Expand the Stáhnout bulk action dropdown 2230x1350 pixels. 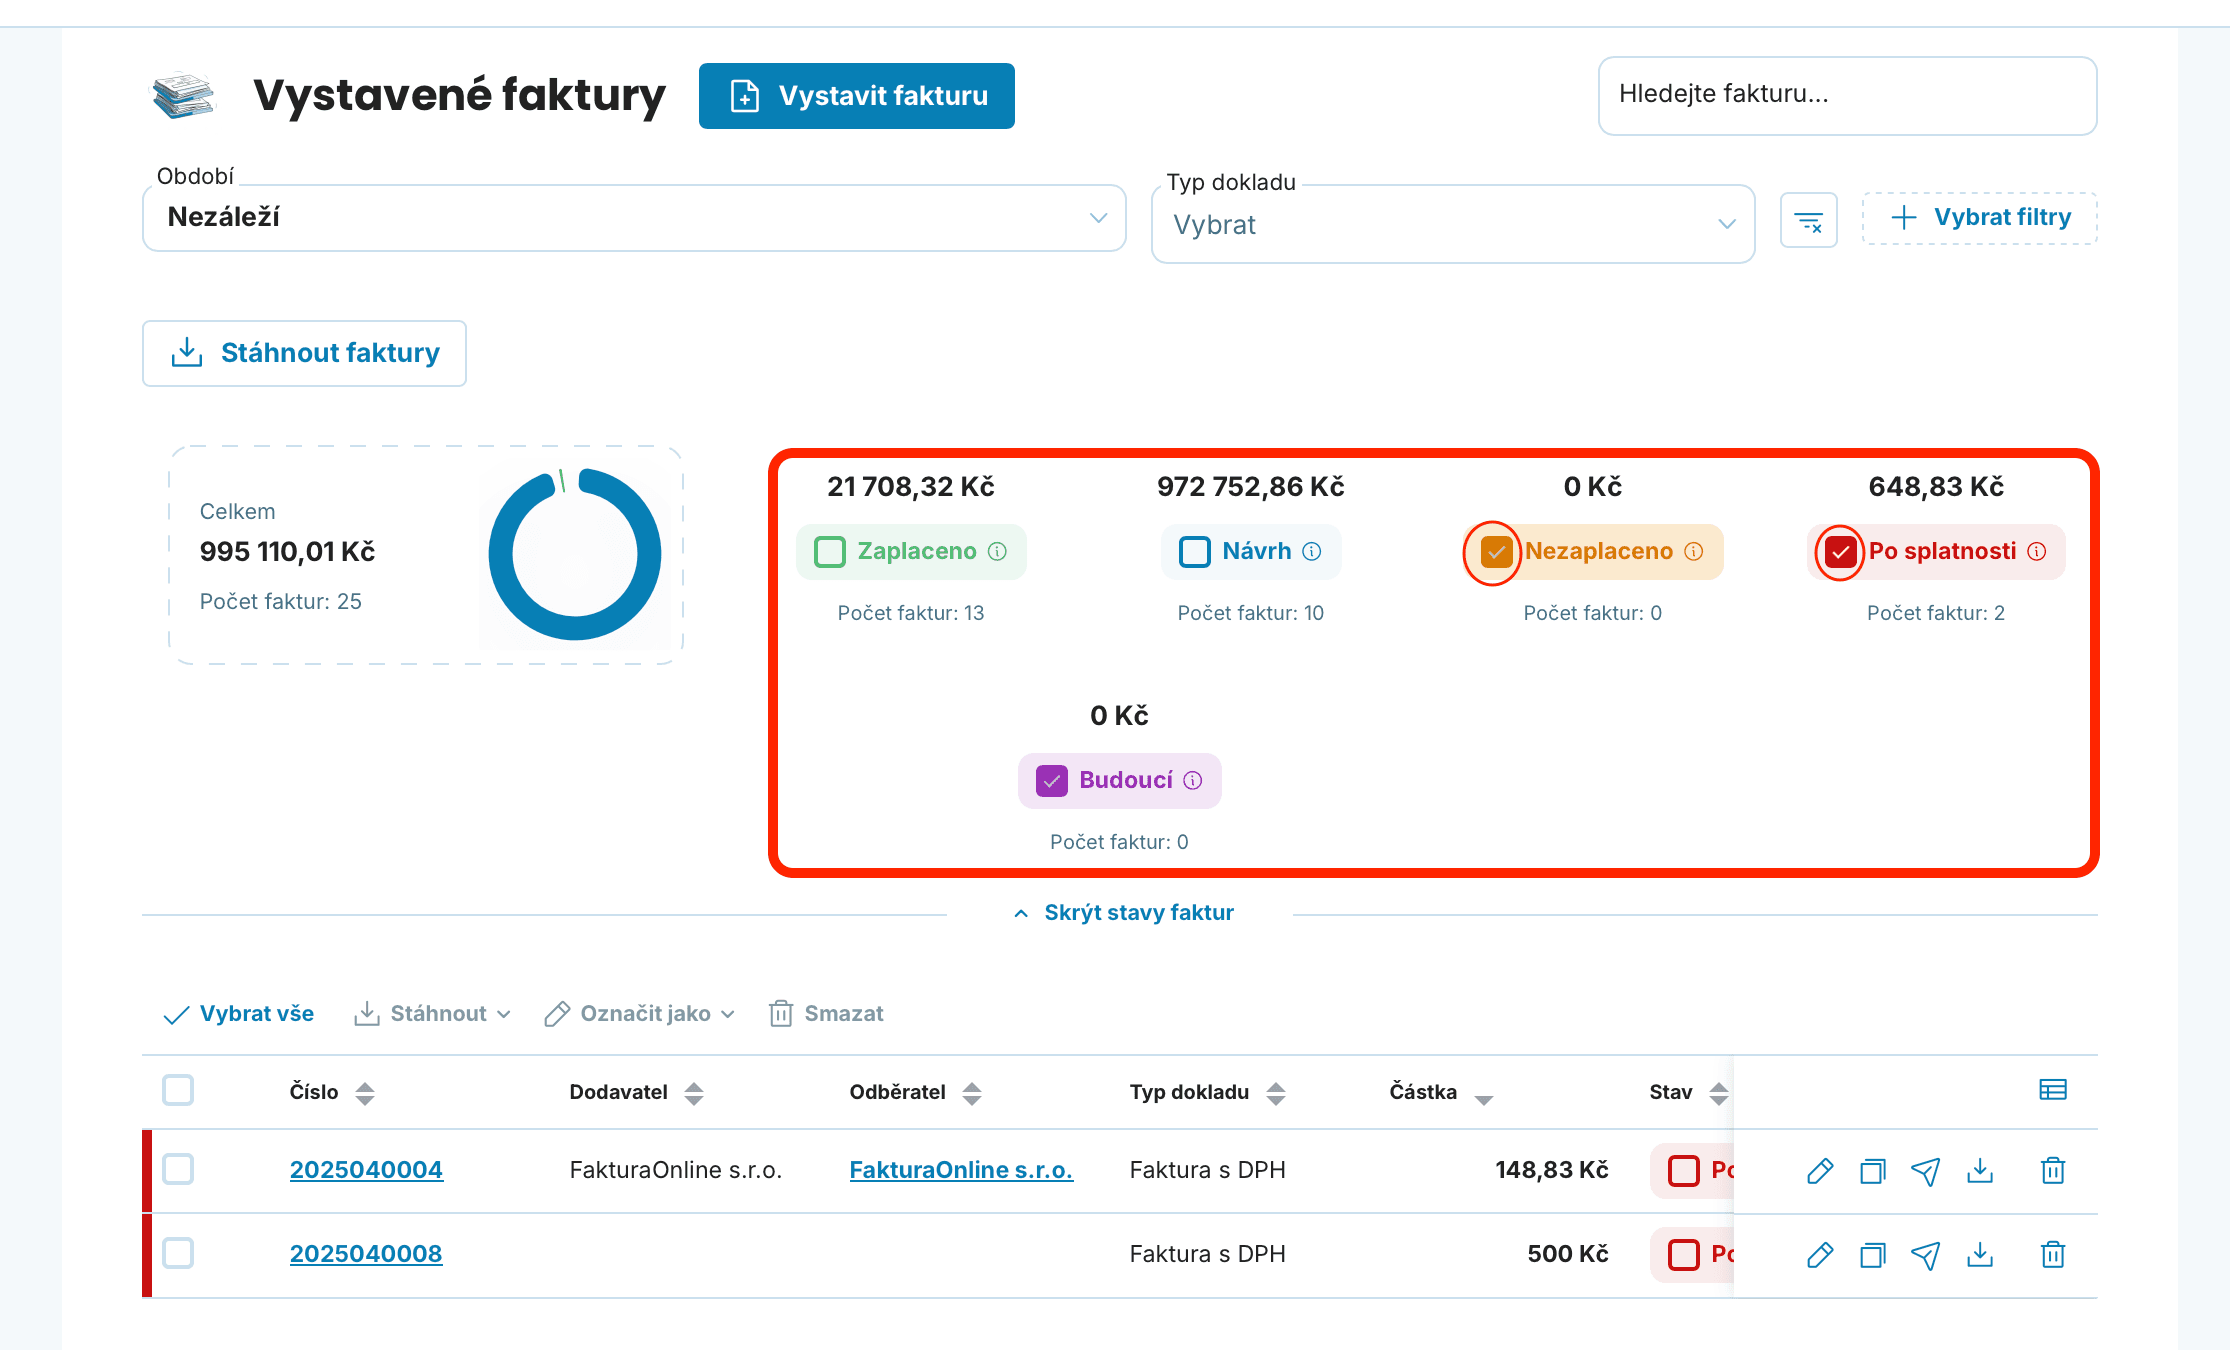433,1014
